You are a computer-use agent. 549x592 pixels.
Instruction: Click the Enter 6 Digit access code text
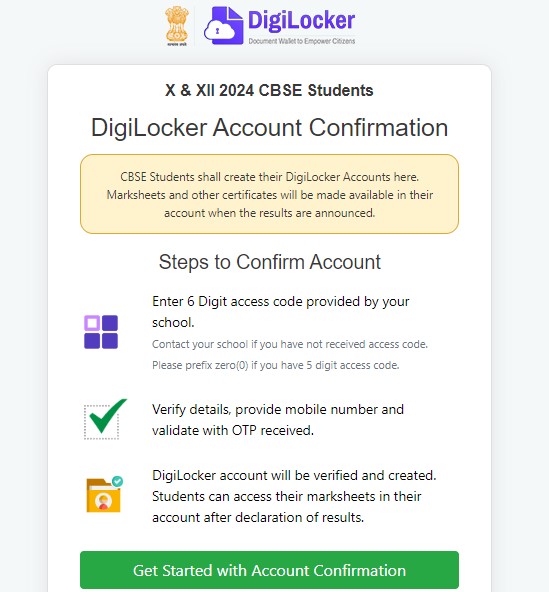pyautogui.click(x=281, y=312)
